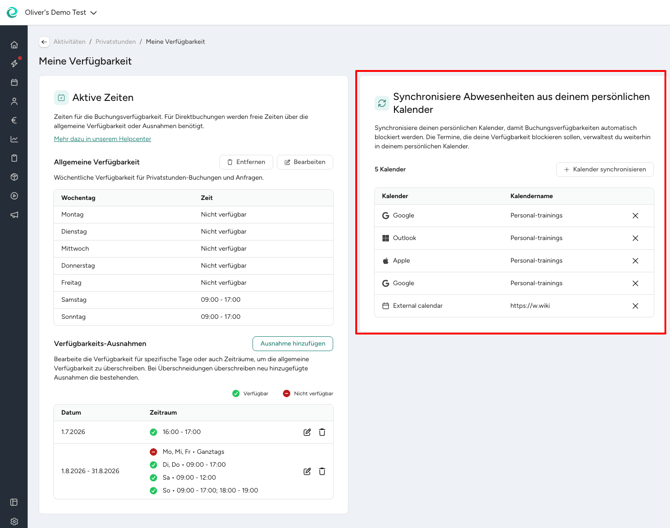Go to Aktivitäten breadcrumb
The image size is (670, 528).
coord(69,42)
